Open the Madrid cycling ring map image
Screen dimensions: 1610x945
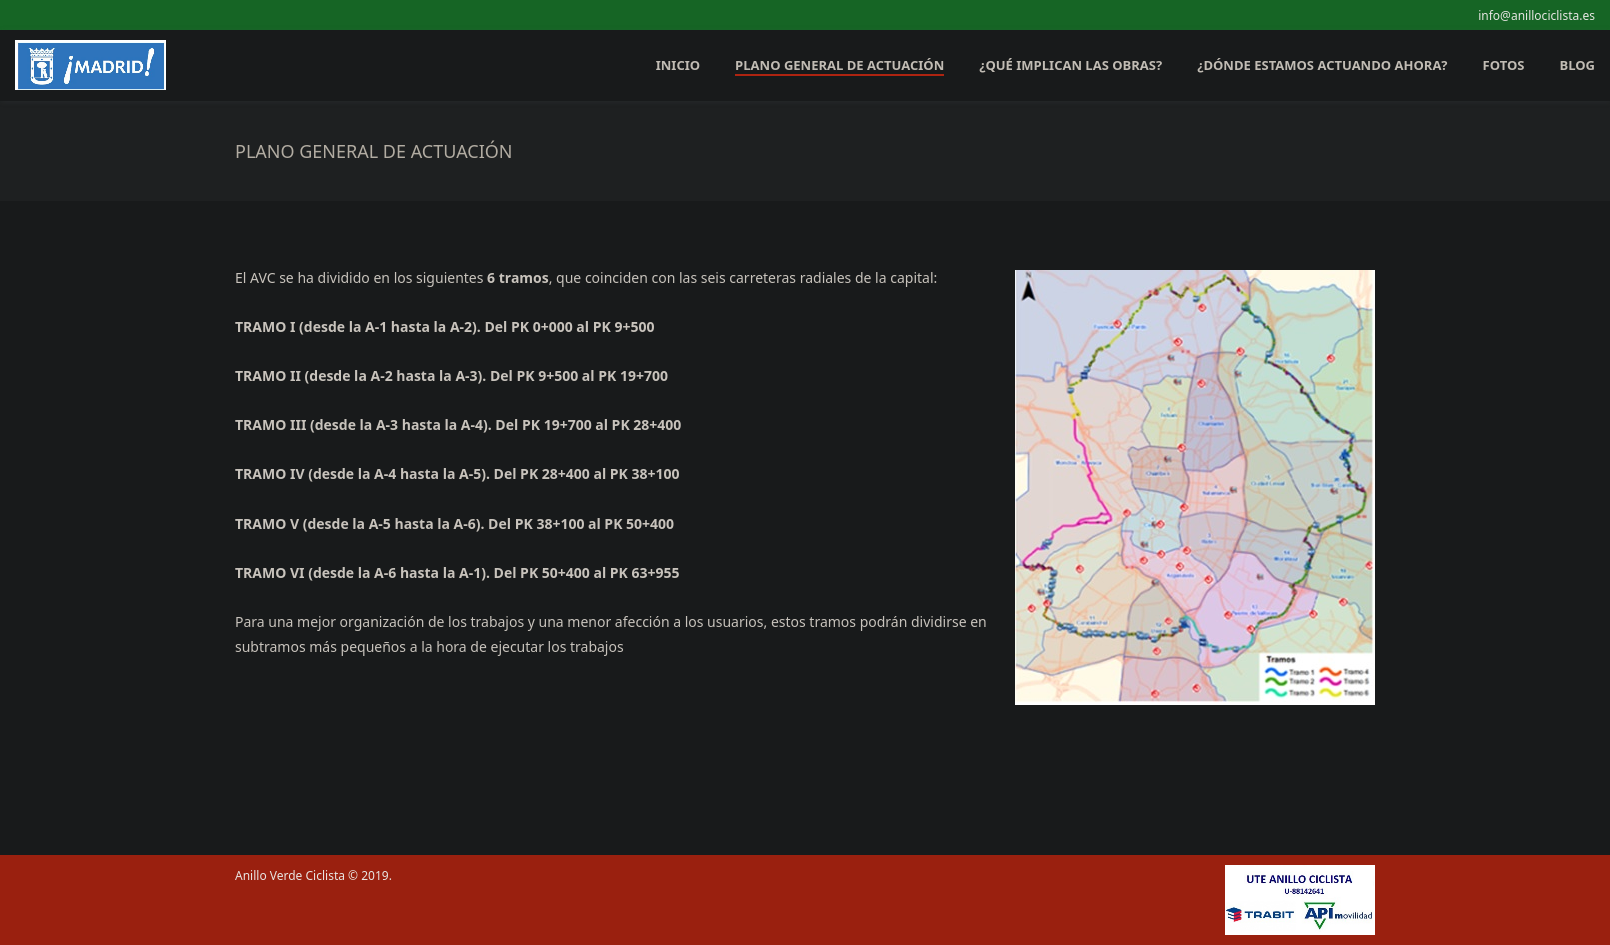1194,487
